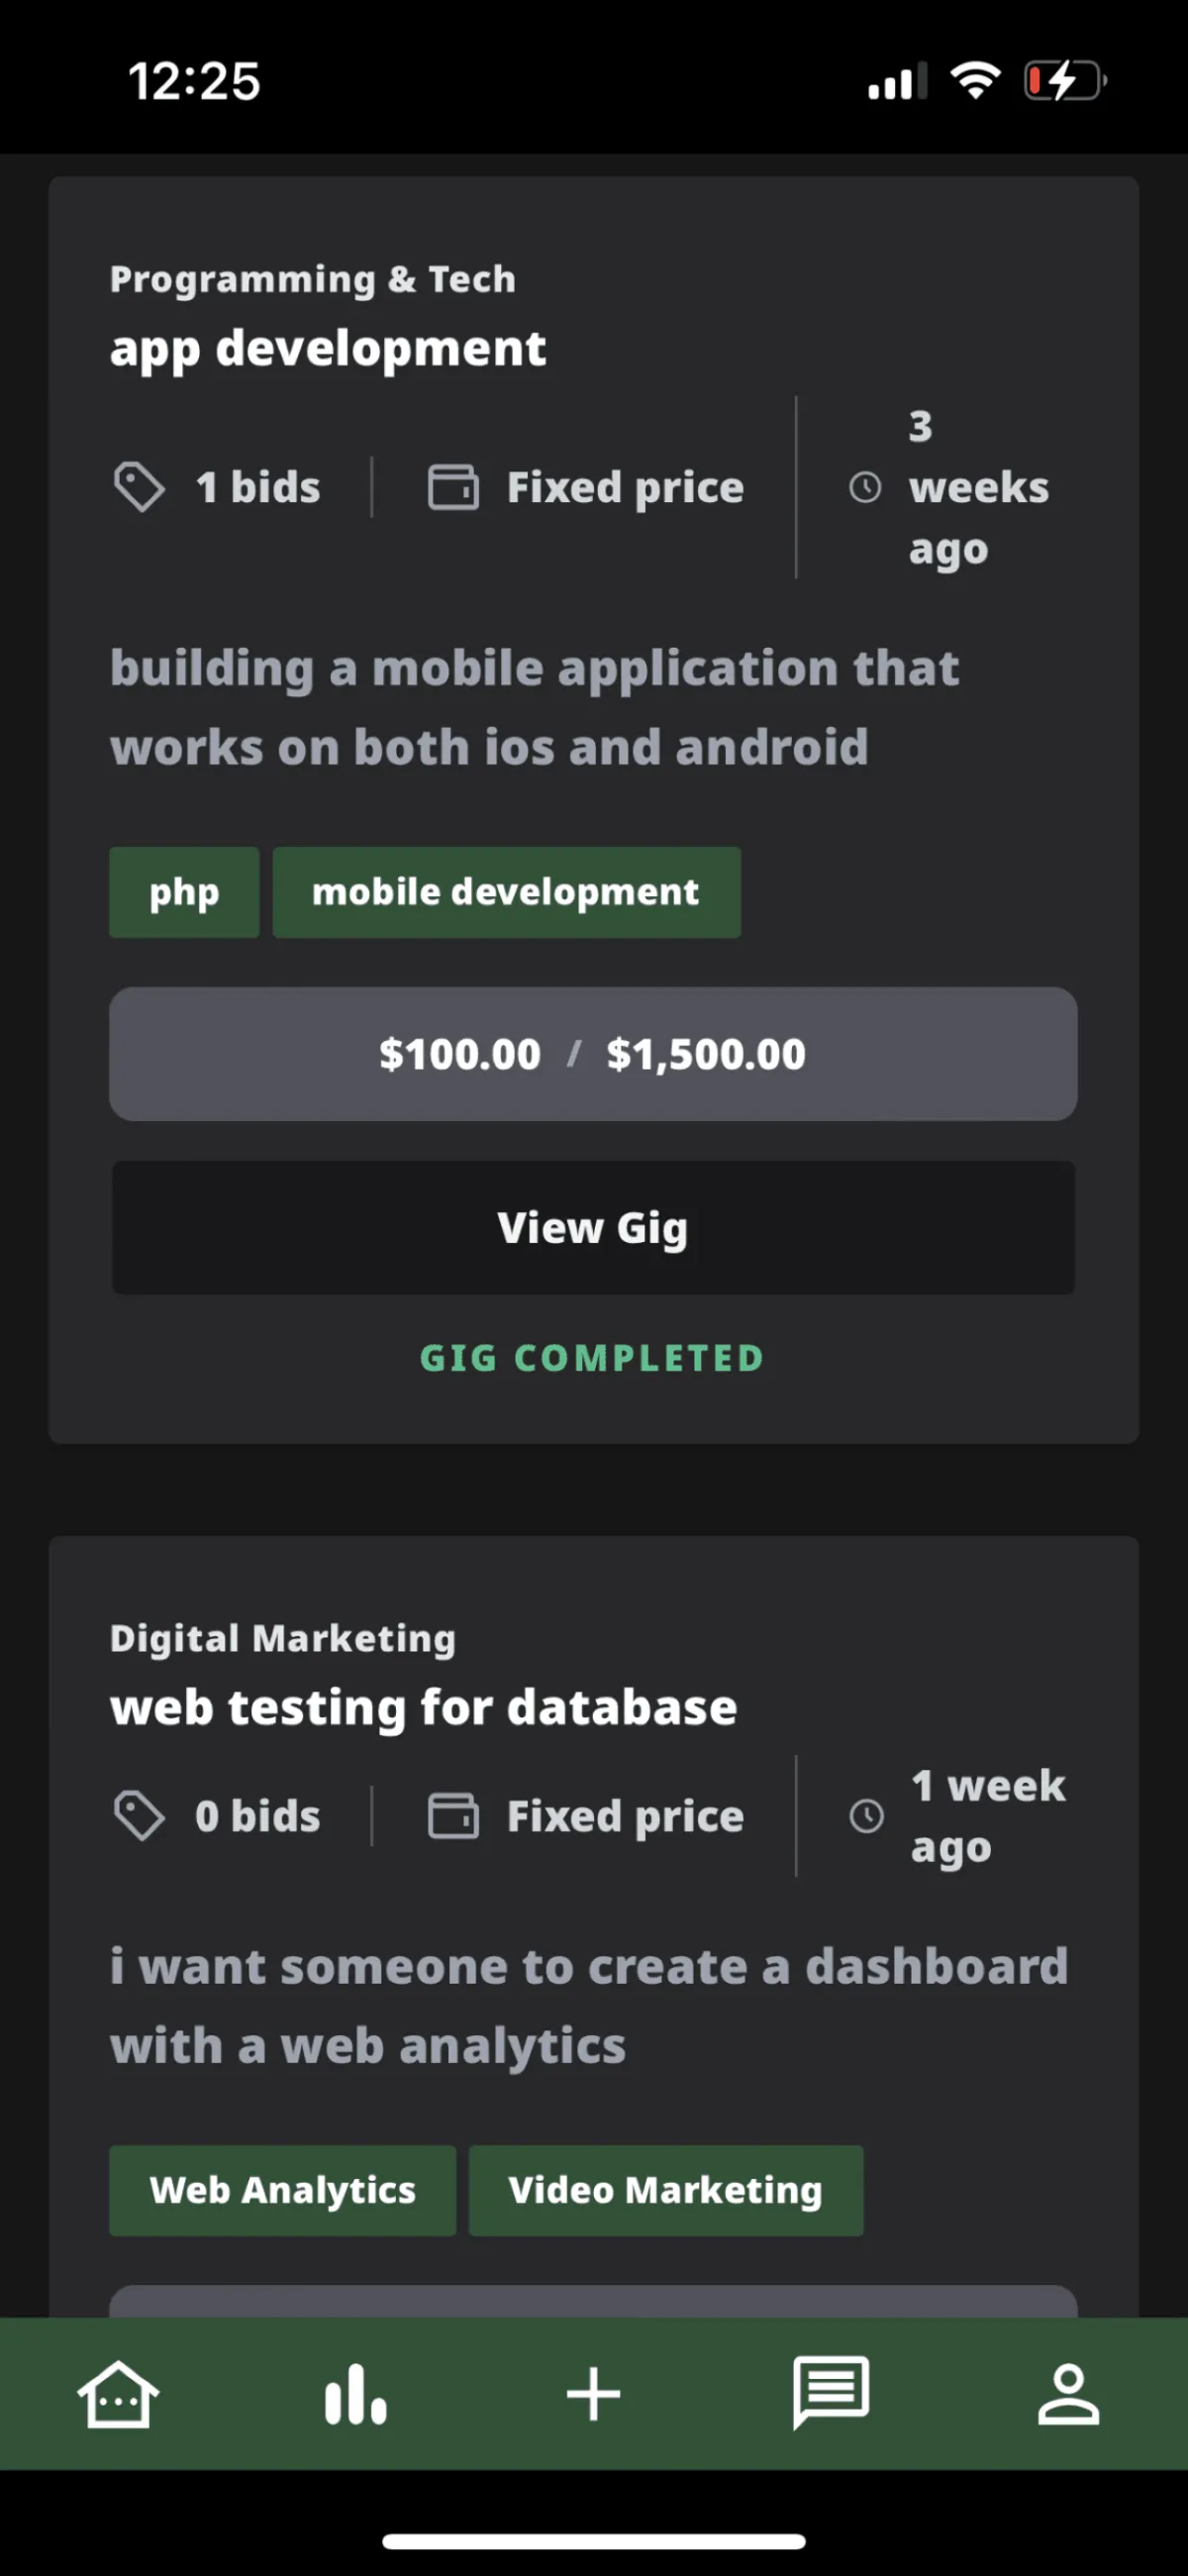Select the Video Marketing tag
Image resolution: width=1188 pixels, height=2576 pixels.
click(x=665, y=2190)
